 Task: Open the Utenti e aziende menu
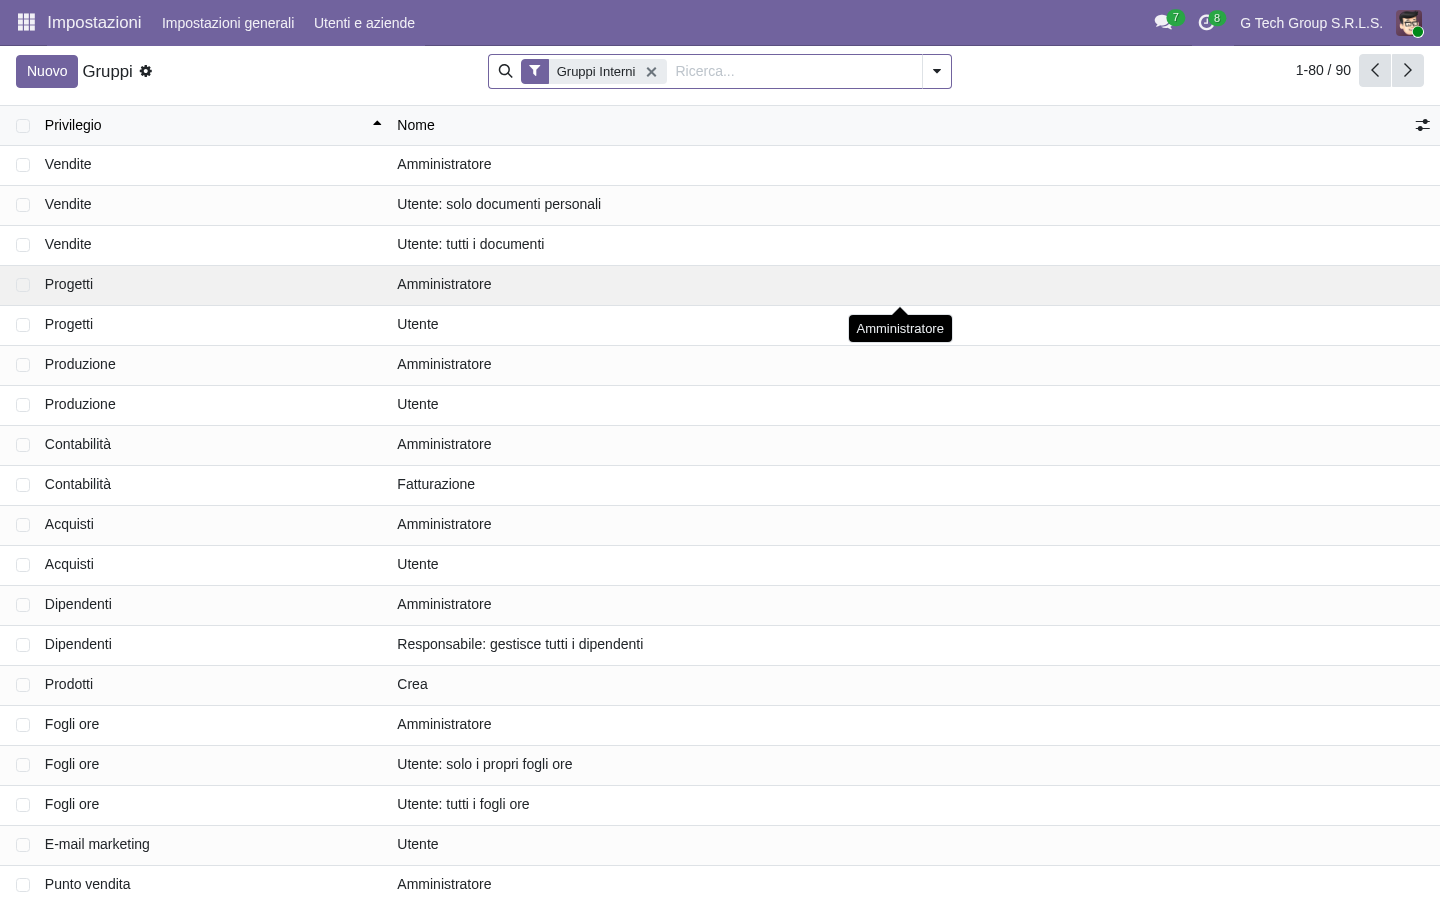click(x=364, y=23)
